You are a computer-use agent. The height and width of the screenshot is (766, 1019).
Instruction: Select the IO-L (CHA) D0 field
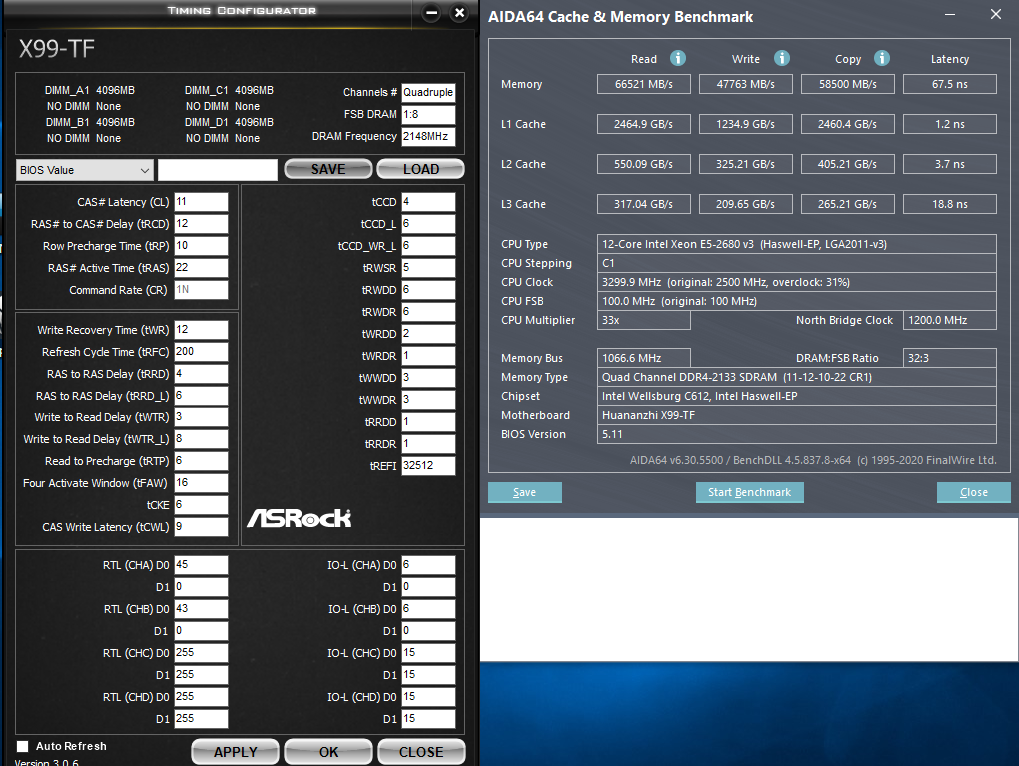(428, 565)
